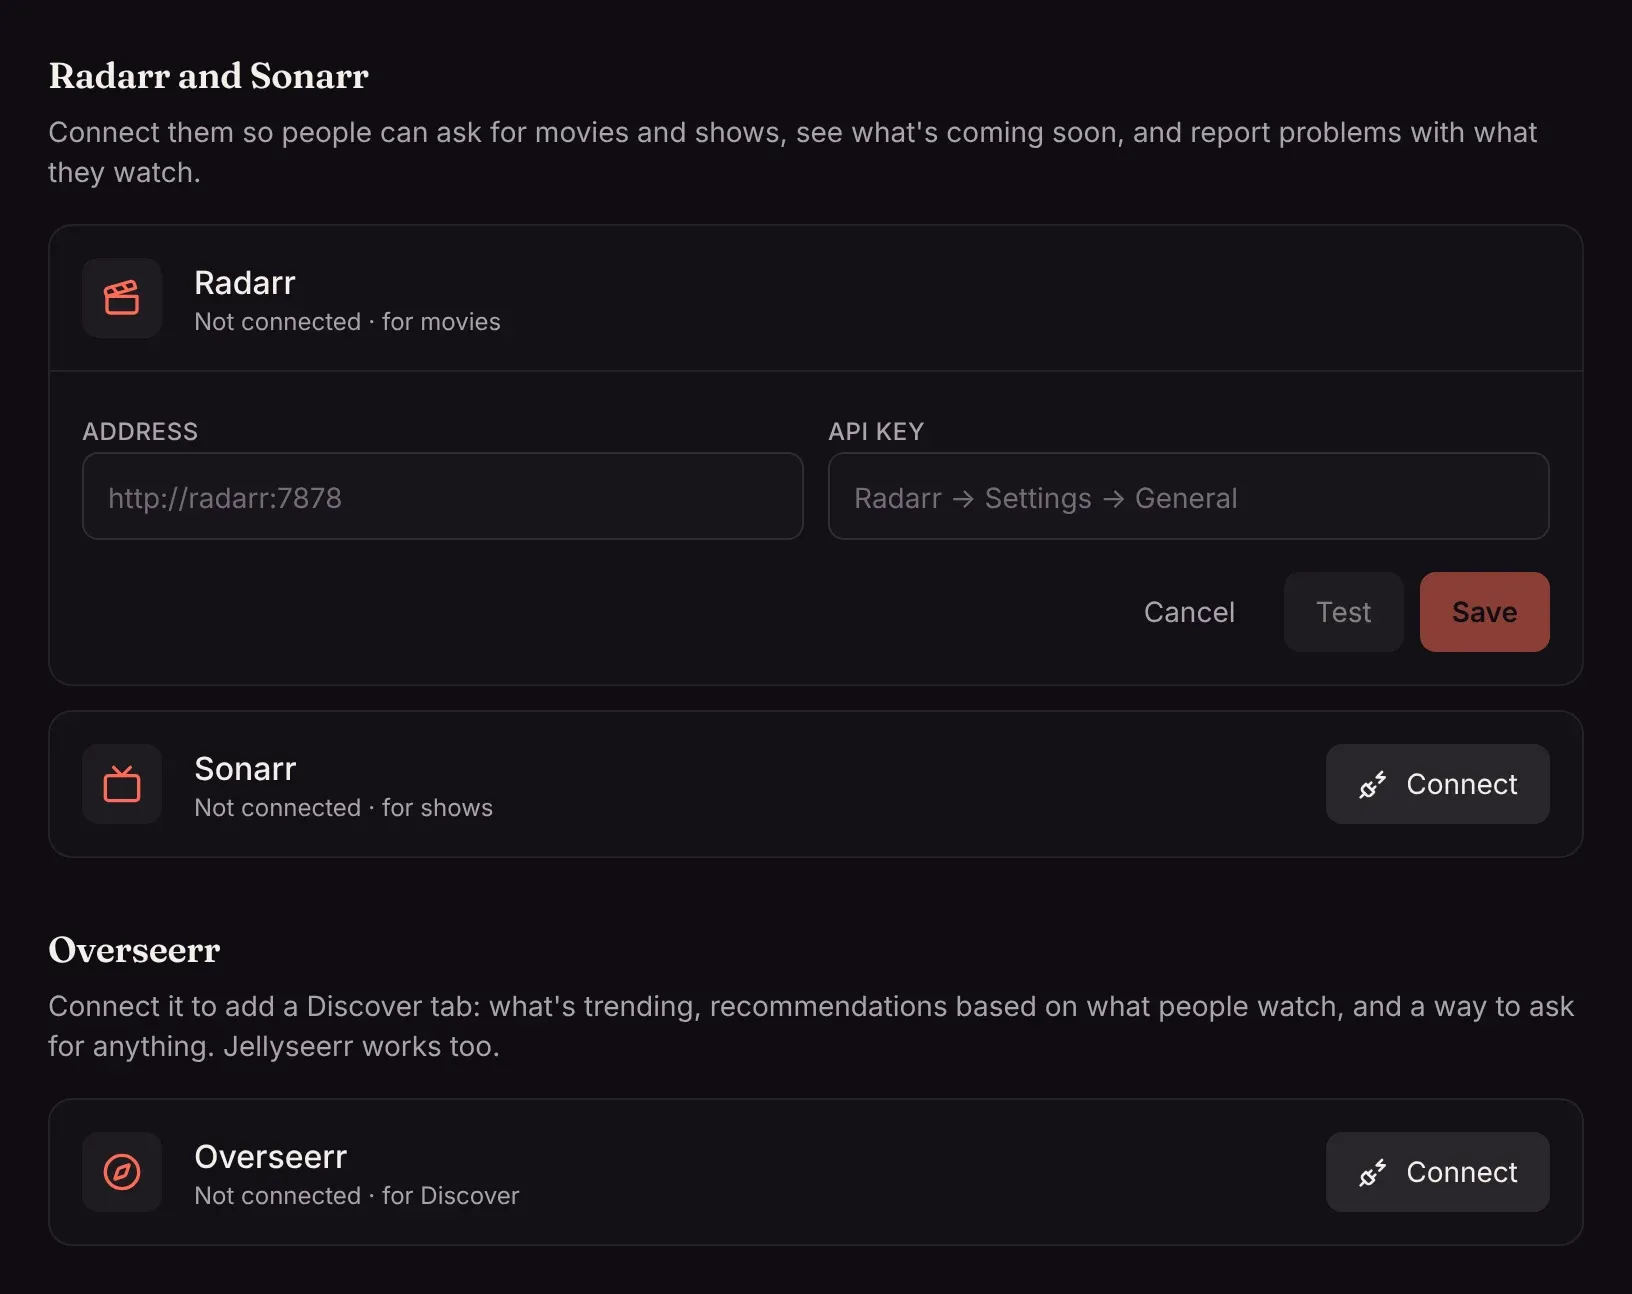1632x1294 pixels.
Task: Click the plug icon in Overseerr's Connect button
Action: click(x=1372, y=1173)
